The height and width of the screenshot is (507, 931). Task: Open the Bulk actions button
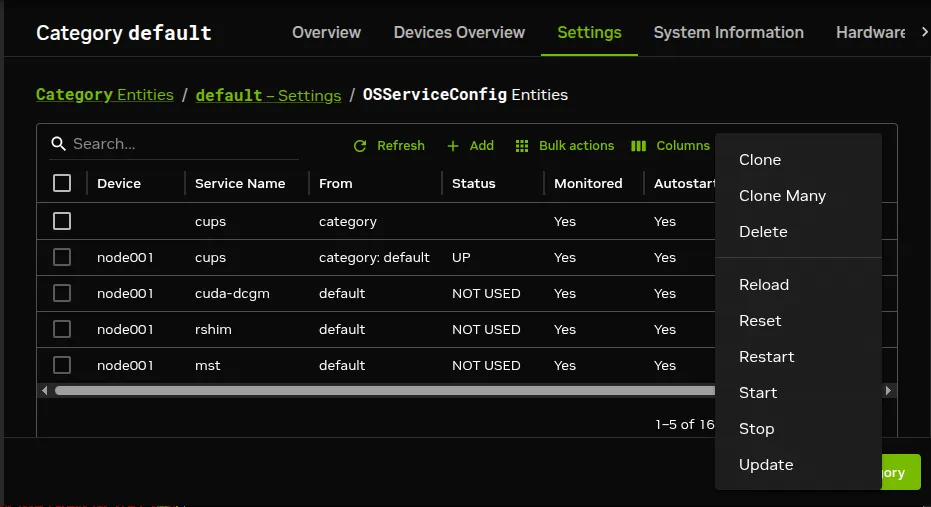pos(565,146)
